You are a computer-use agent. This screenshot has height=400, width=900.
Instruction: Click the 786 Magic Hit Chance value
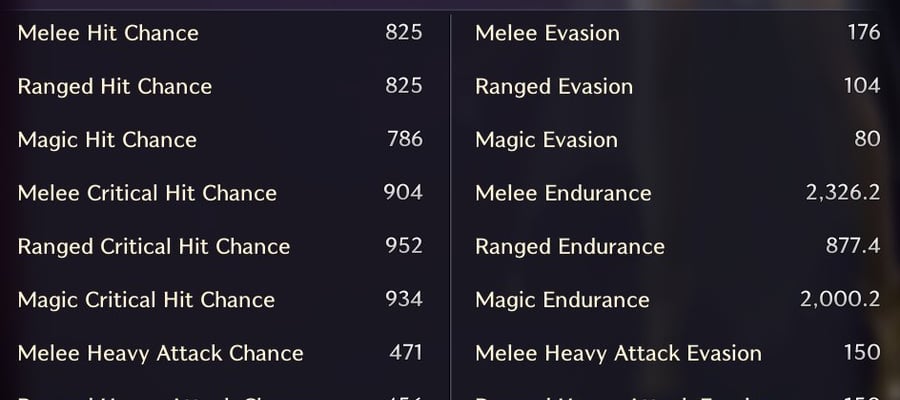point(405,139)
